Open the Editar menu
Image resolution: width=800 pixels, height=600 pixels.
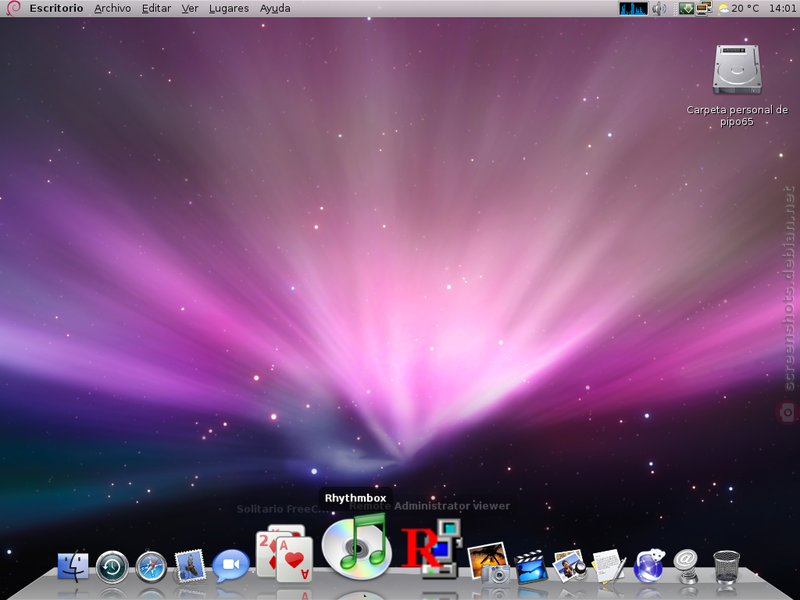tap(156, 8)
